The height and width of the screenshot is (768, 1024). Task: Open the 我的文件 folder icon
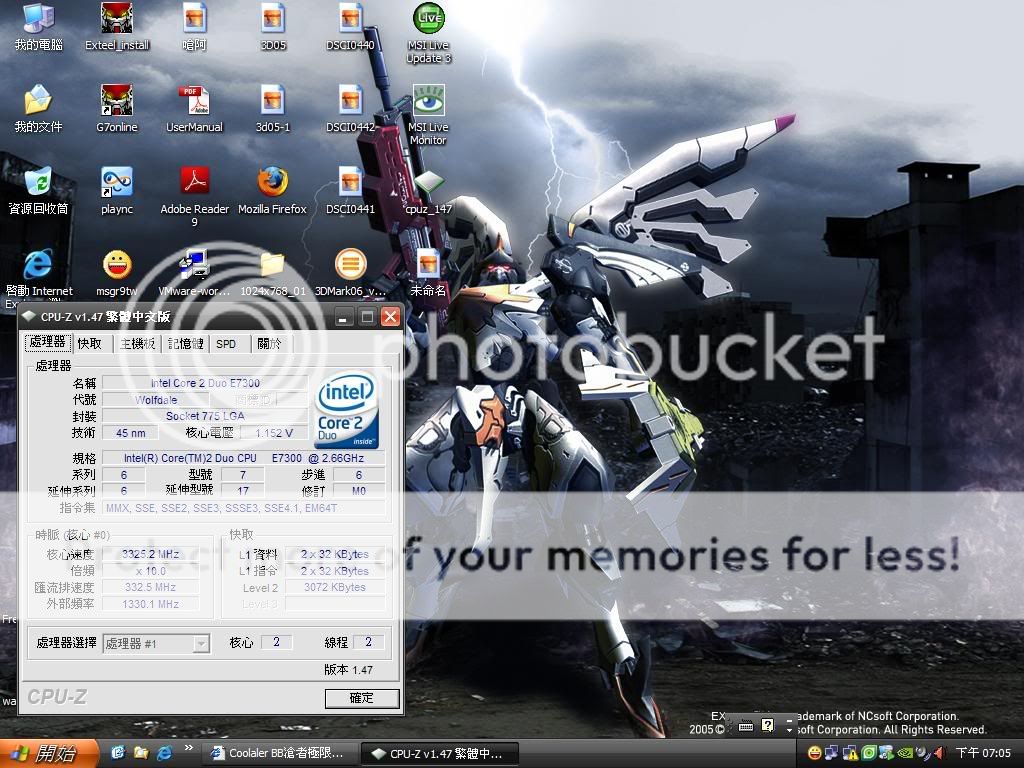click(39, 108)
